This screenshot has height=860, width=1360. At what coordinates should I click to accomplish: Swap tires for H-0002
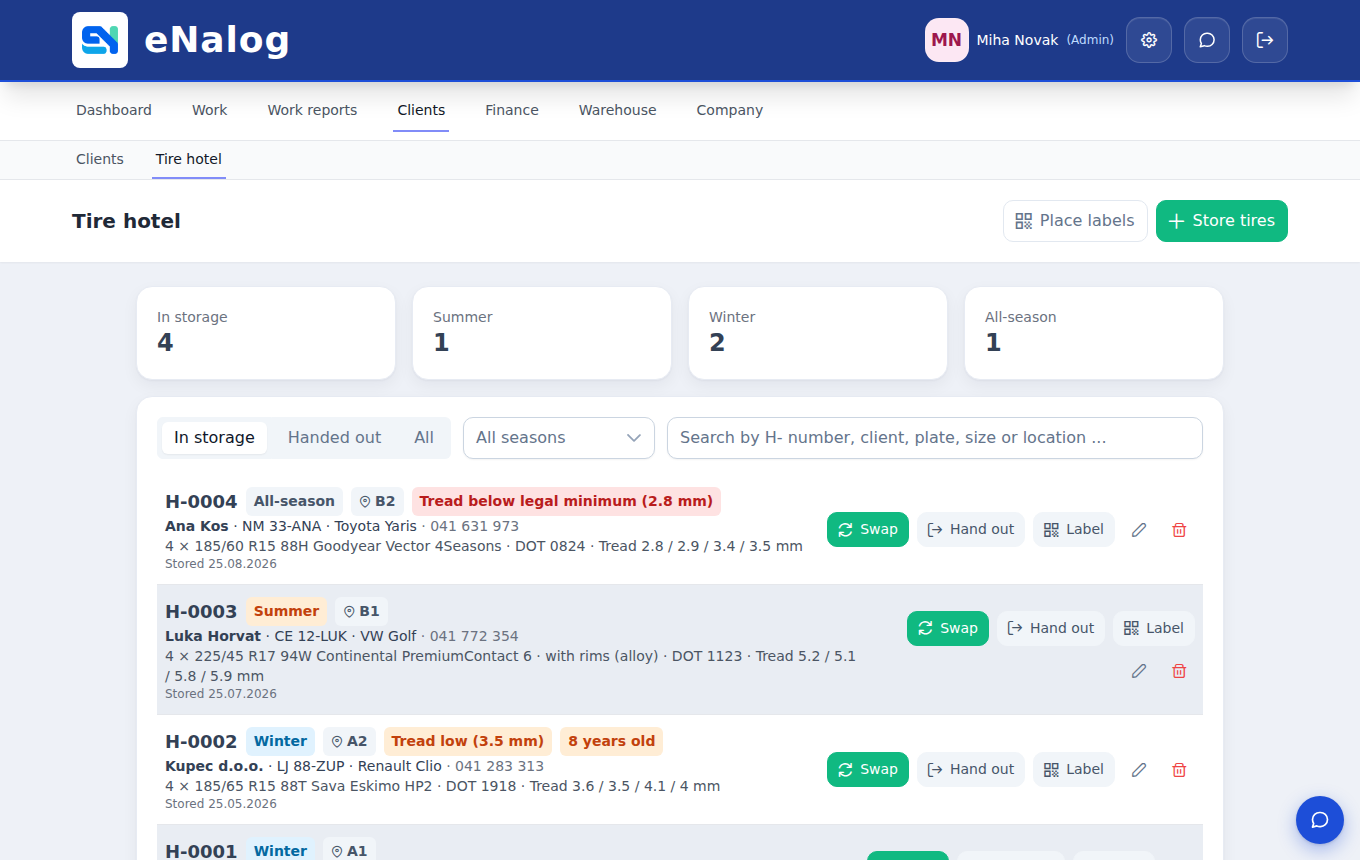[868, 769]
